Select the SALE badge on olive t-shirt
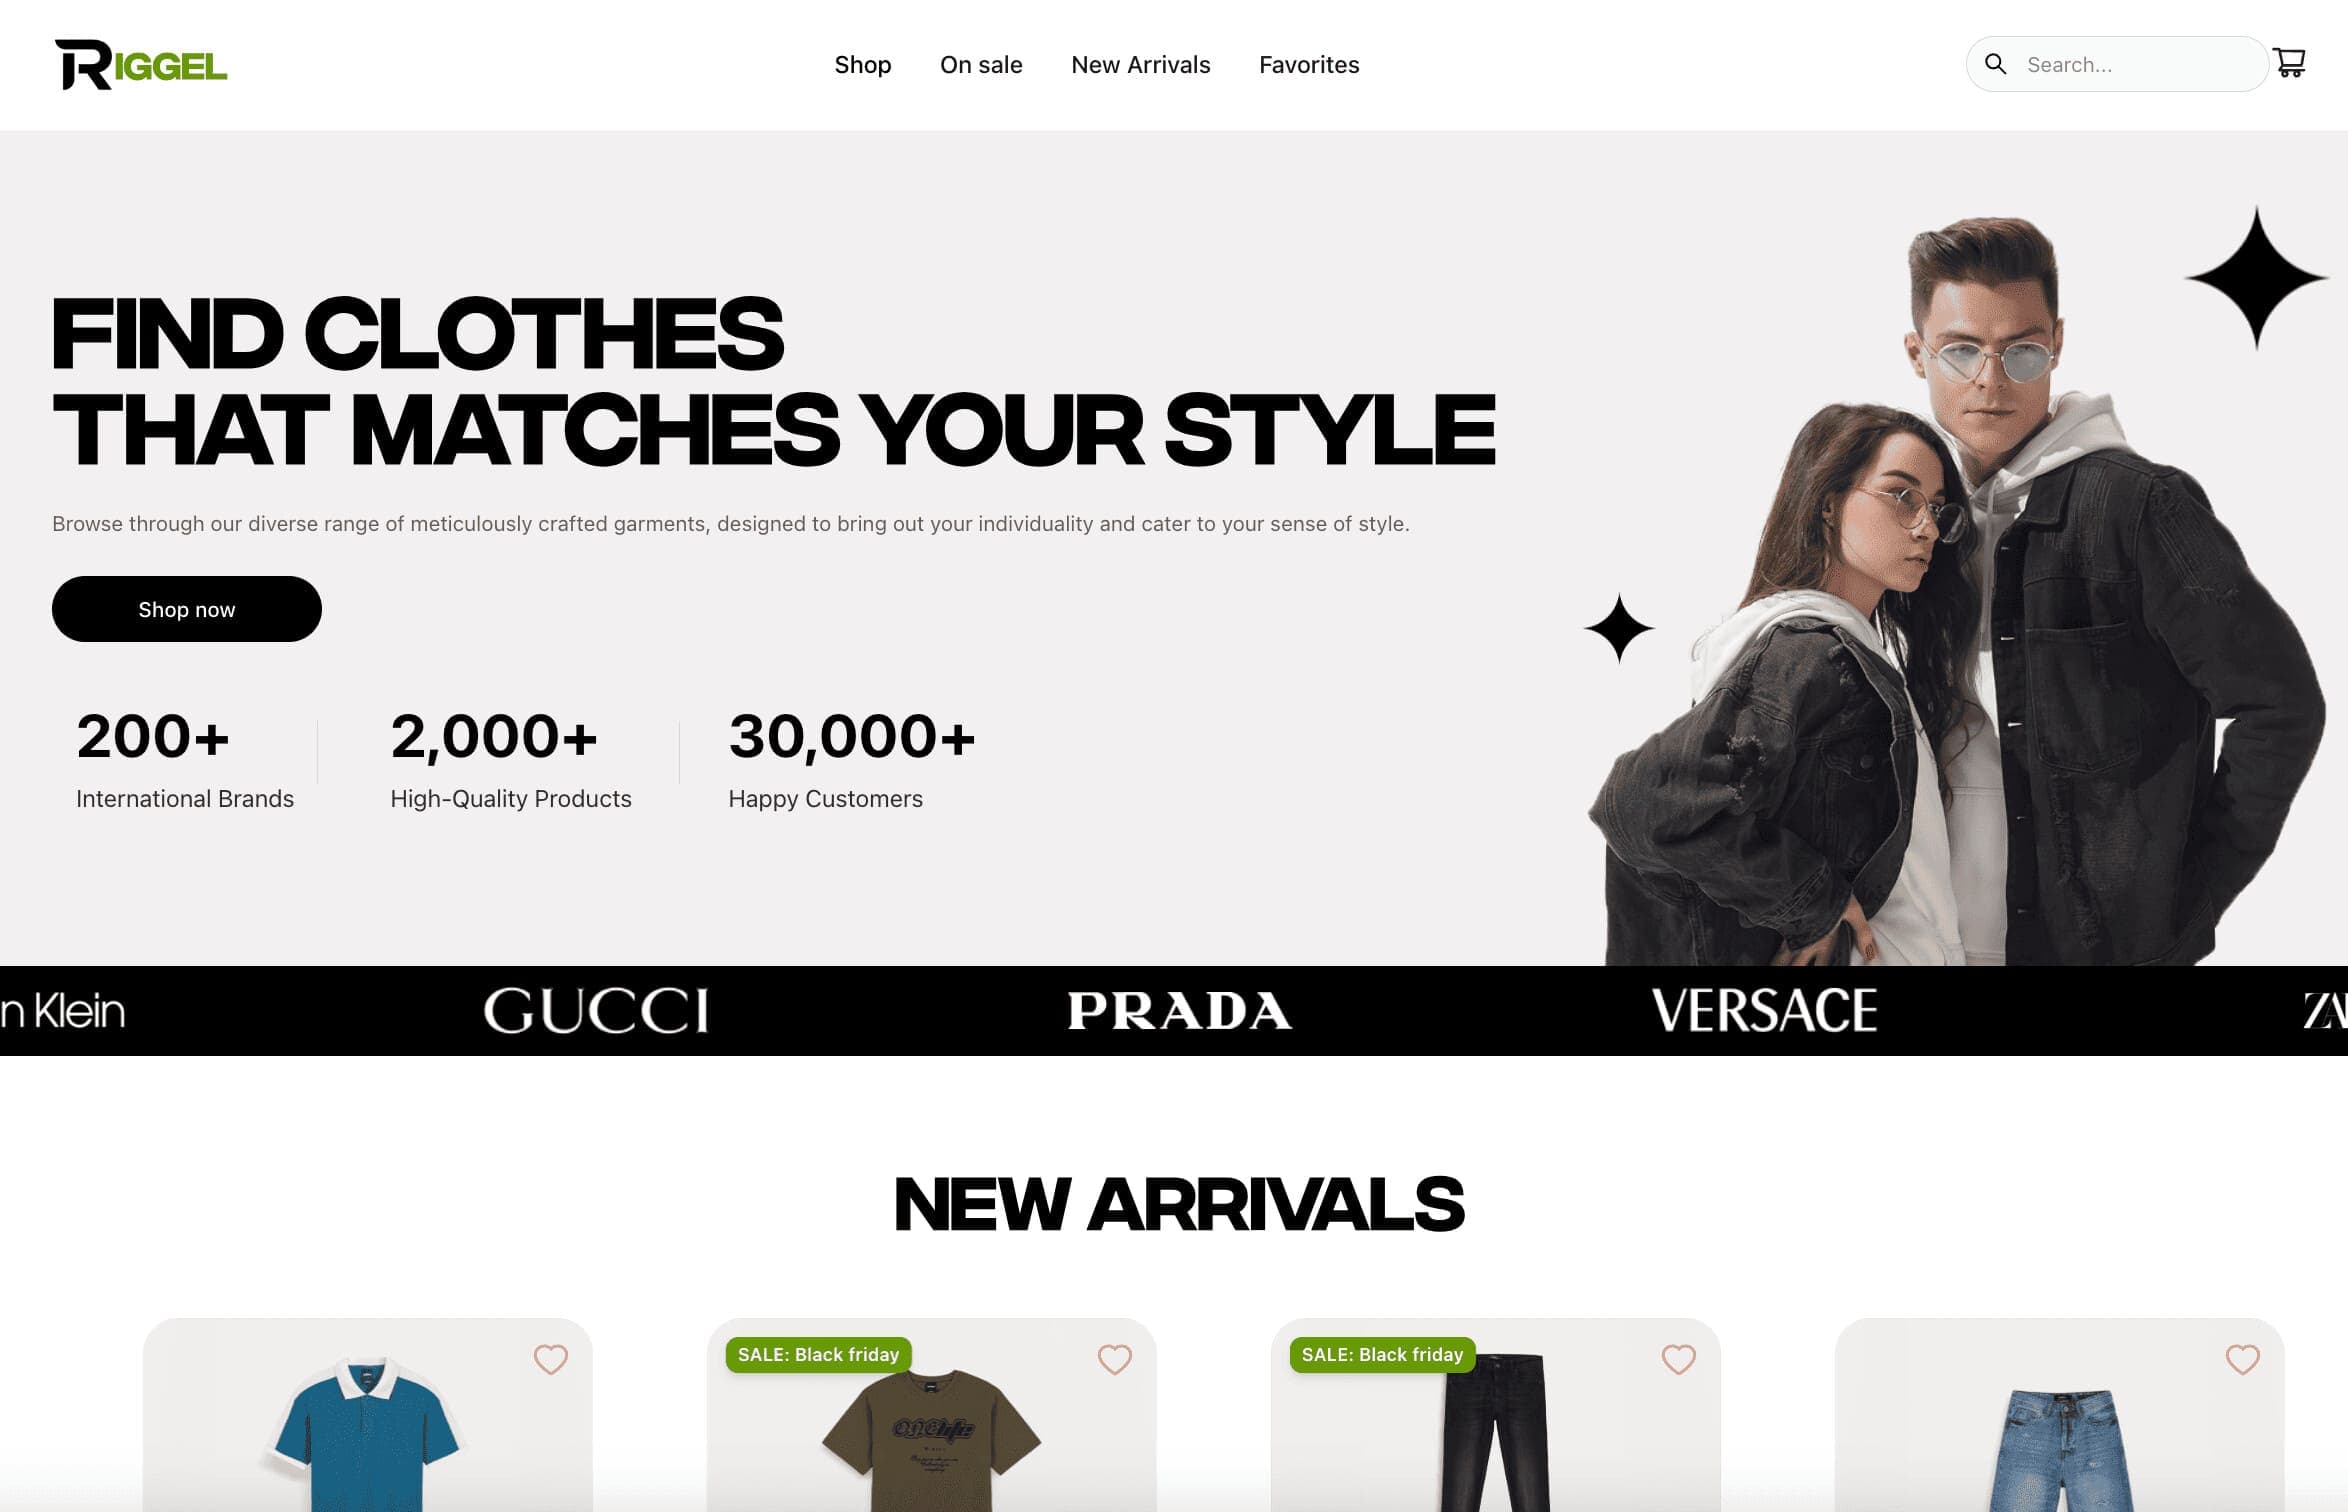Image resolution: width=2348 pixels, height=1512 pixels. (x=818, y=1355)
